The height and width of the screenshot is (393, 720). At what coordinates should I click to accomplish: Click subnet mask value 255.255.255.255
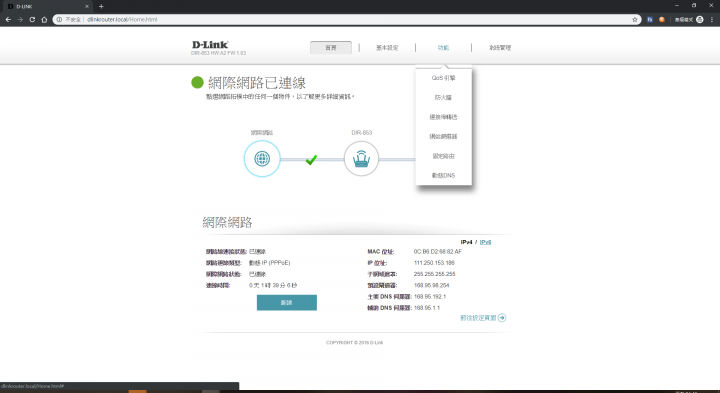pyautogui.click(x=434, y=274)
